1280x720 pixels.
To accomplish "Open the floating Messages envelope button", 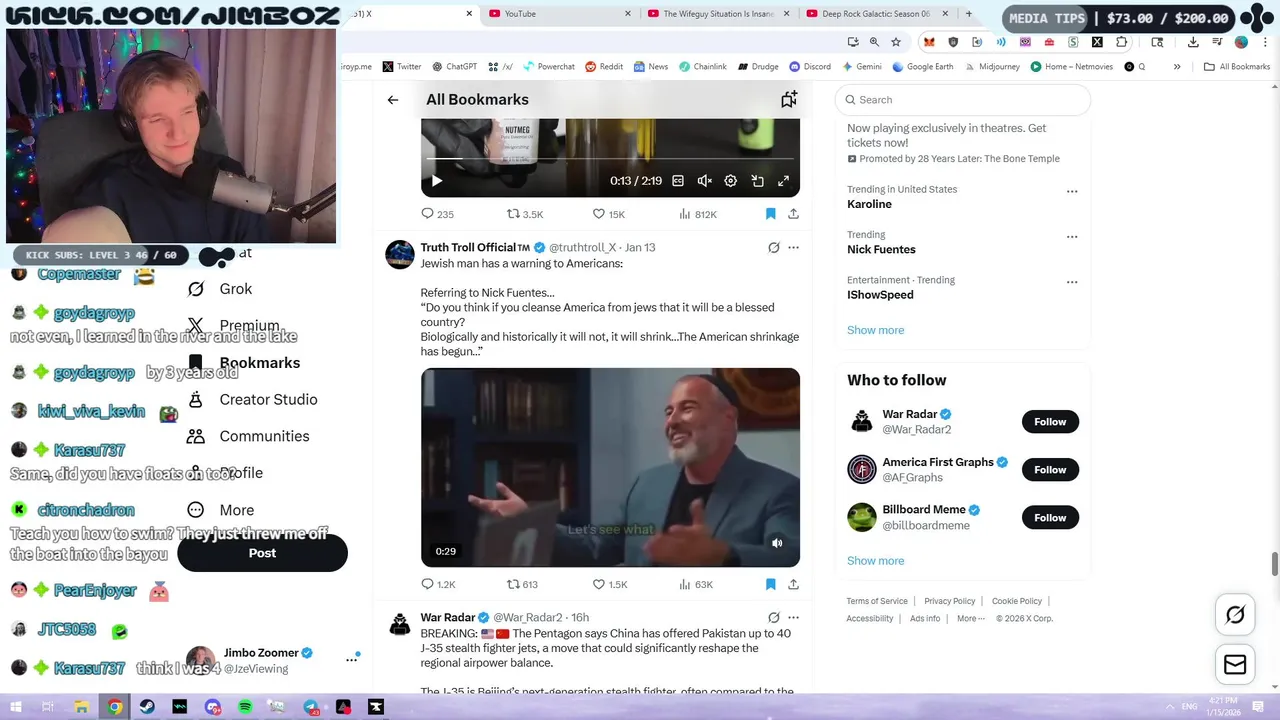I will [x=1235, y=665].
